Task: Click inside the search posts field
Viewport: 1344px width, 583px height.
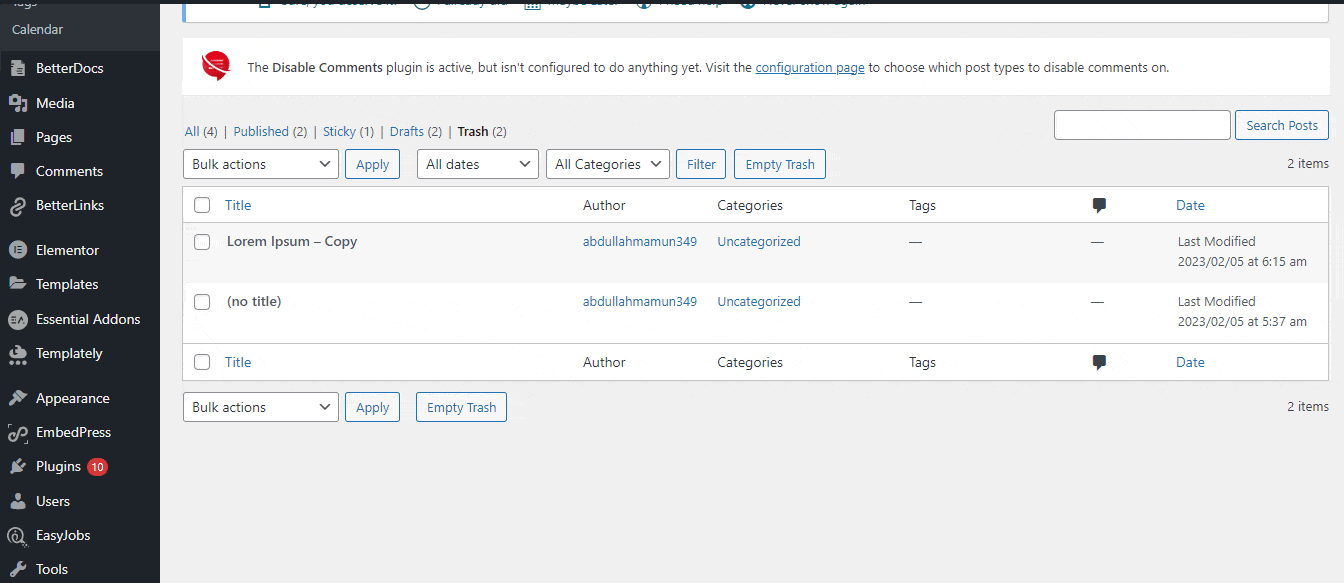Action: coord(1142,124)
